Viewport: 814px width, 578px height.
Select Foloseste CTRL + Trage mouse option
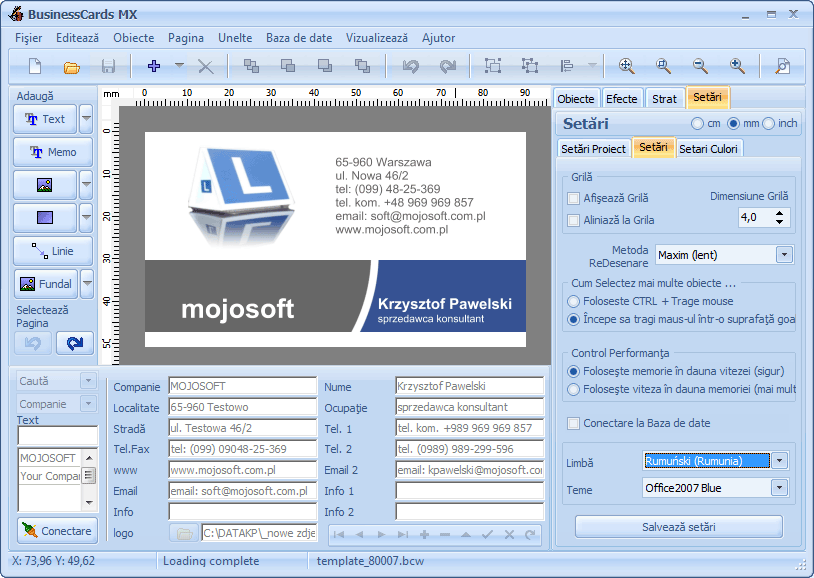[574, 301]
